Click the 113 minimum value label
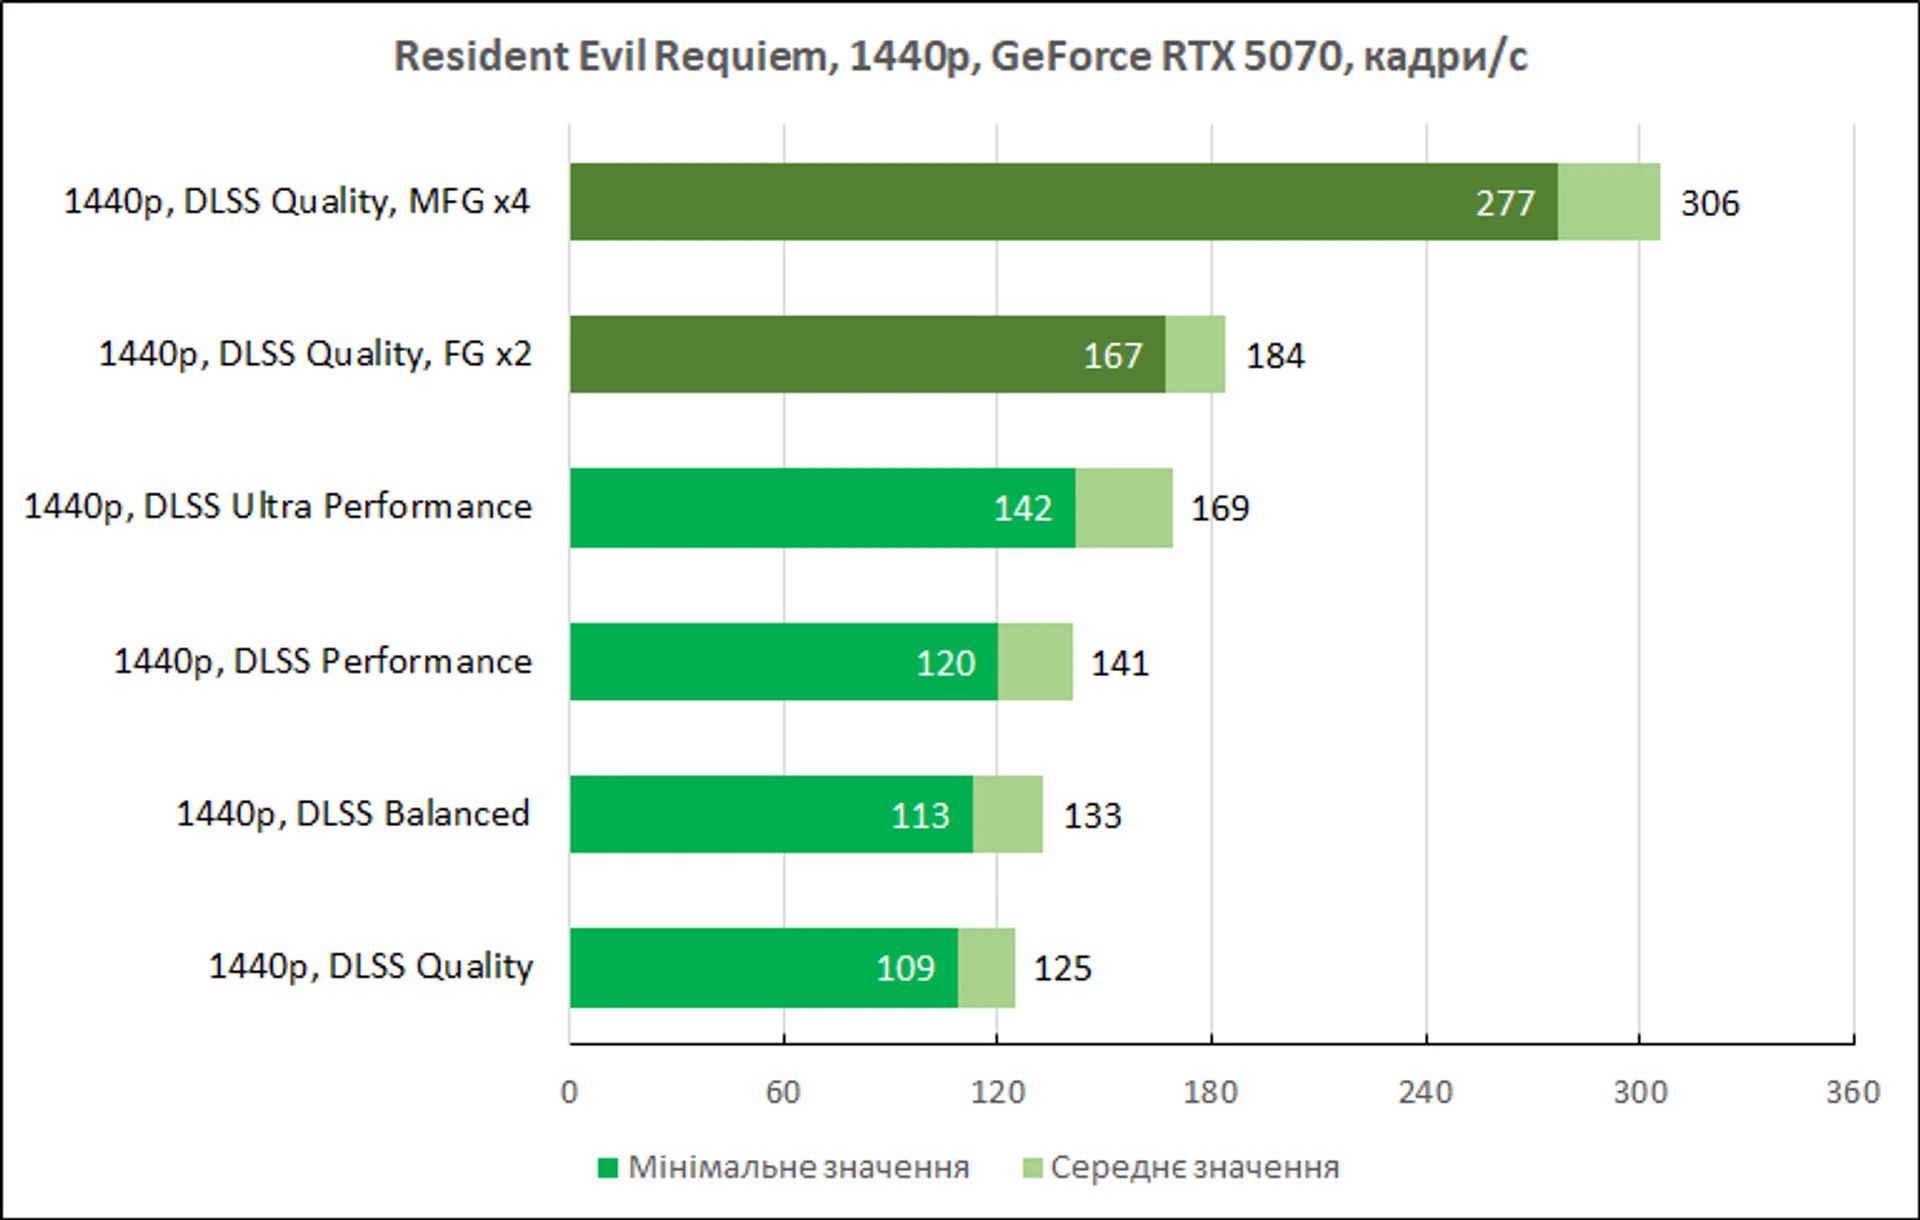The image size is (1920, 1220). (921, 816)
